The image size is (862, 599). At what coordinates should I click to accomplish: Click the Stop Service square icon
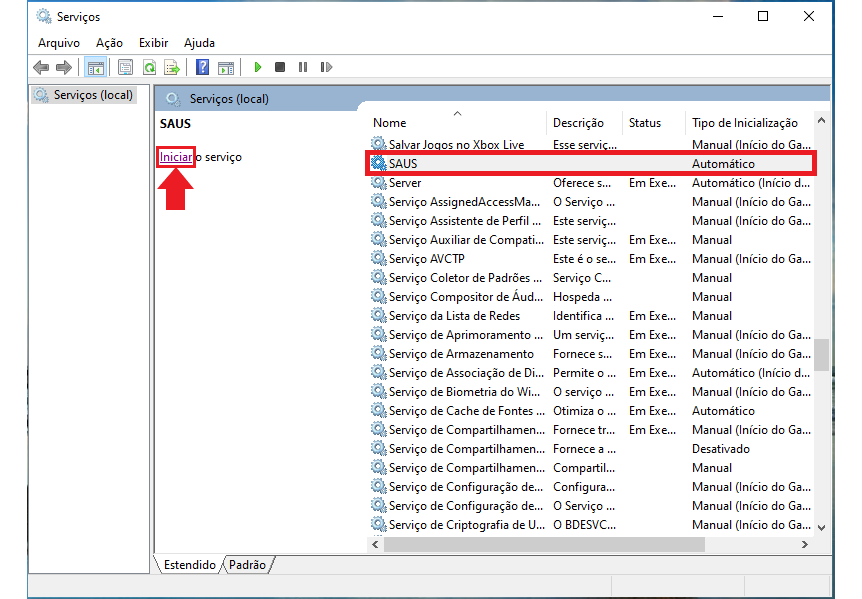click(x=280, y=67)
